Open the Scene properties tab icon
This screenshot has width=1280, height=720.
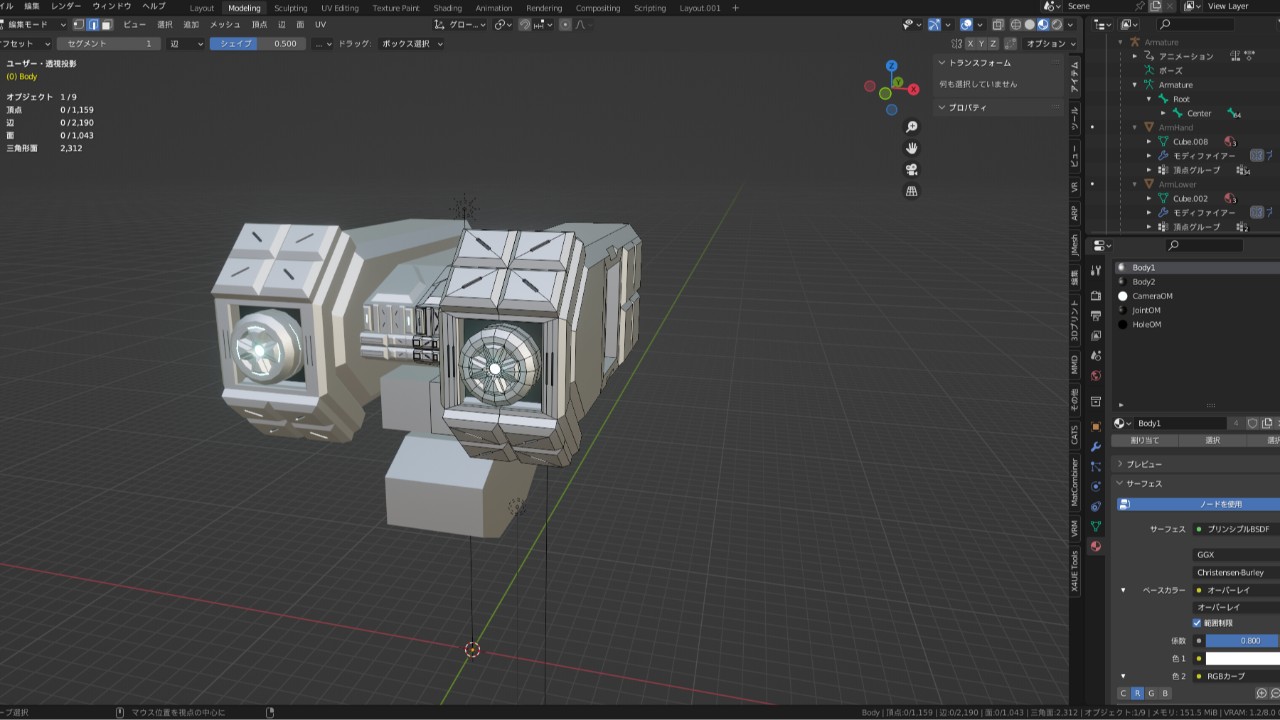pyautogui.click(x=1096, y=356)
